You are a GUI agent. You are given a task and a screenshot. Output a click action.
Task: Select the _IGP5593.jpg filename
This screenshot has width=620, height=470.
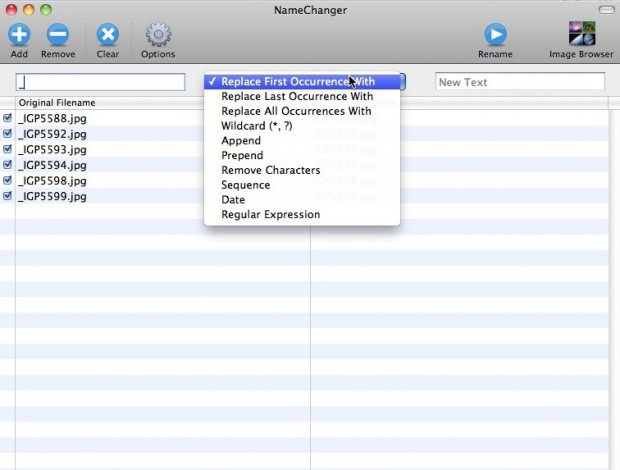[x=52, y=149]
